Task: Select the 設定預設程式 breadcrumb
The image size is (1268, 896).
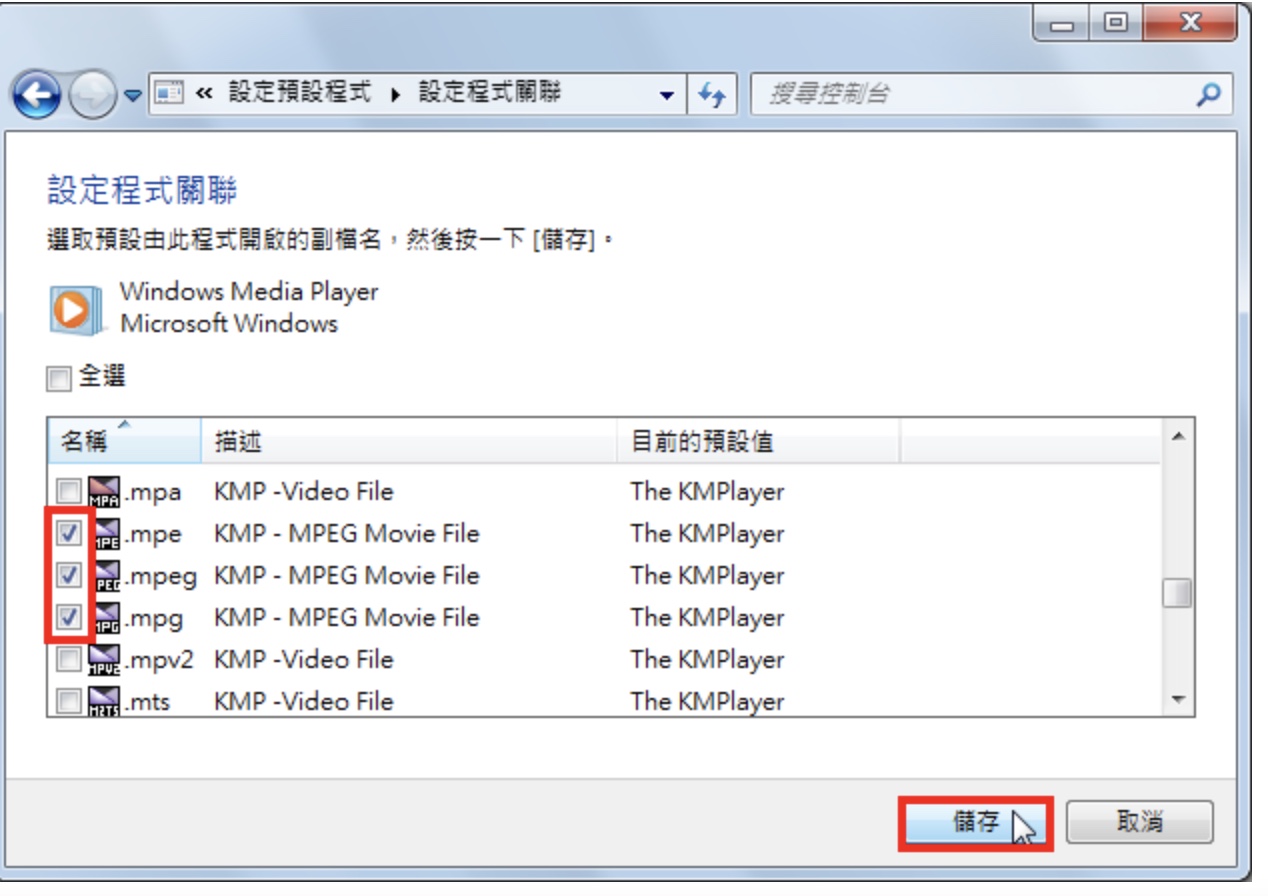Action: 300,94
